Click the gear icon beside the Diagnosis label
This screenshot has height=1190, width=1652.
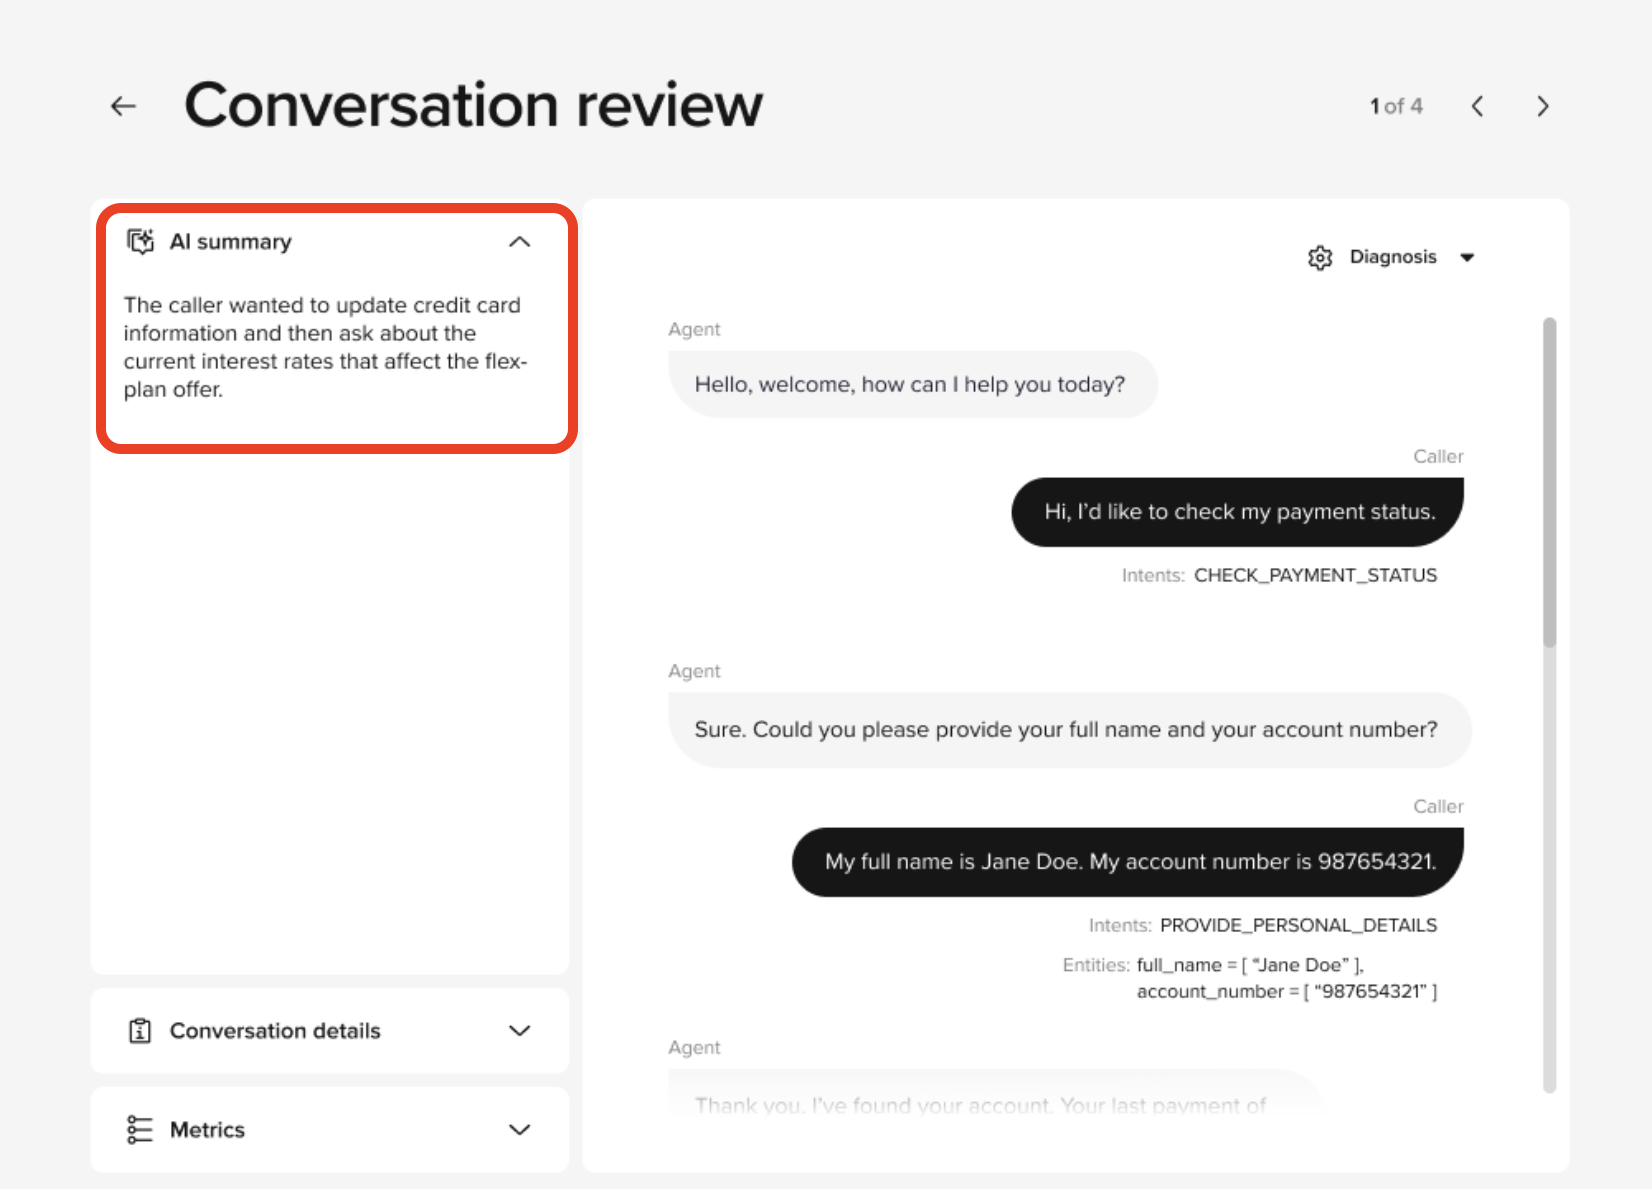(1320, 257)
